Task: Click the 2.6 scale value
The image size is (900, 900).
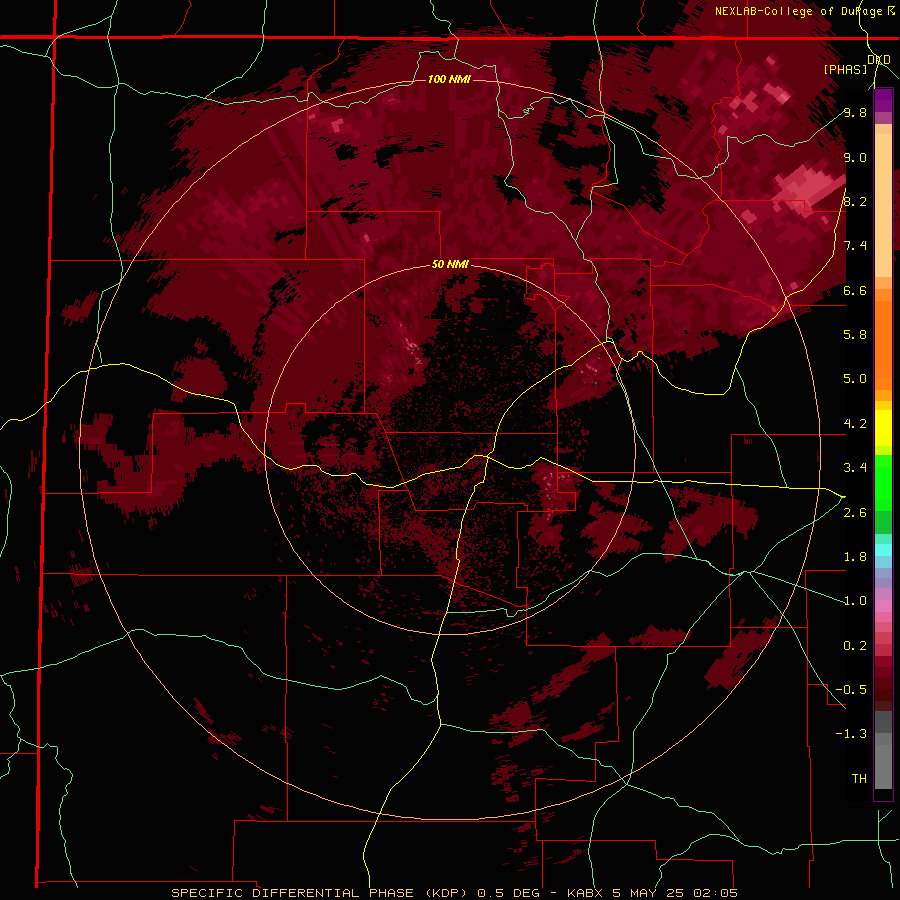Action: [x=855, y=513]
